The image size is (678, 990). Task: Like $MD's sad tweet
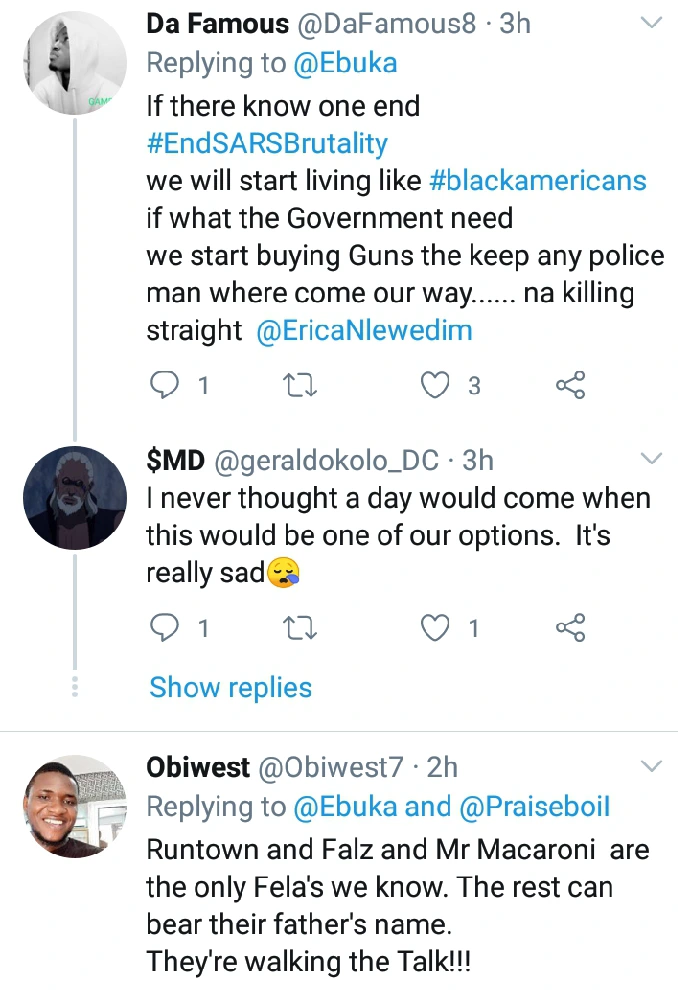point(436,628)
